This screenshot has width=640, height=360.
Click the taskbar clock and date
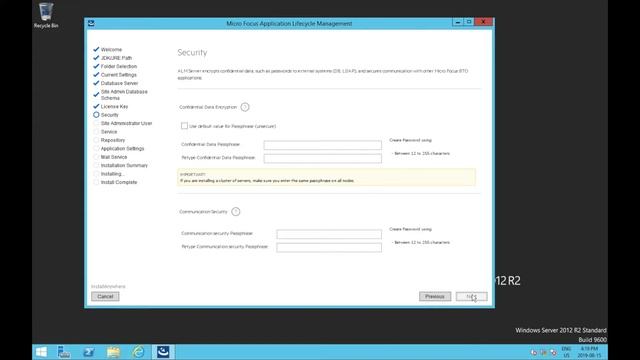click(x=589, y=352)
